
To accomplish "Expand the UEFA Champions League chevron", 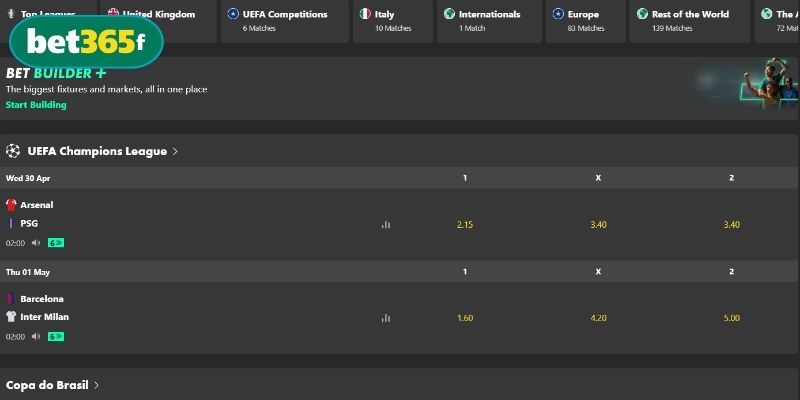I will coord(175,152).
